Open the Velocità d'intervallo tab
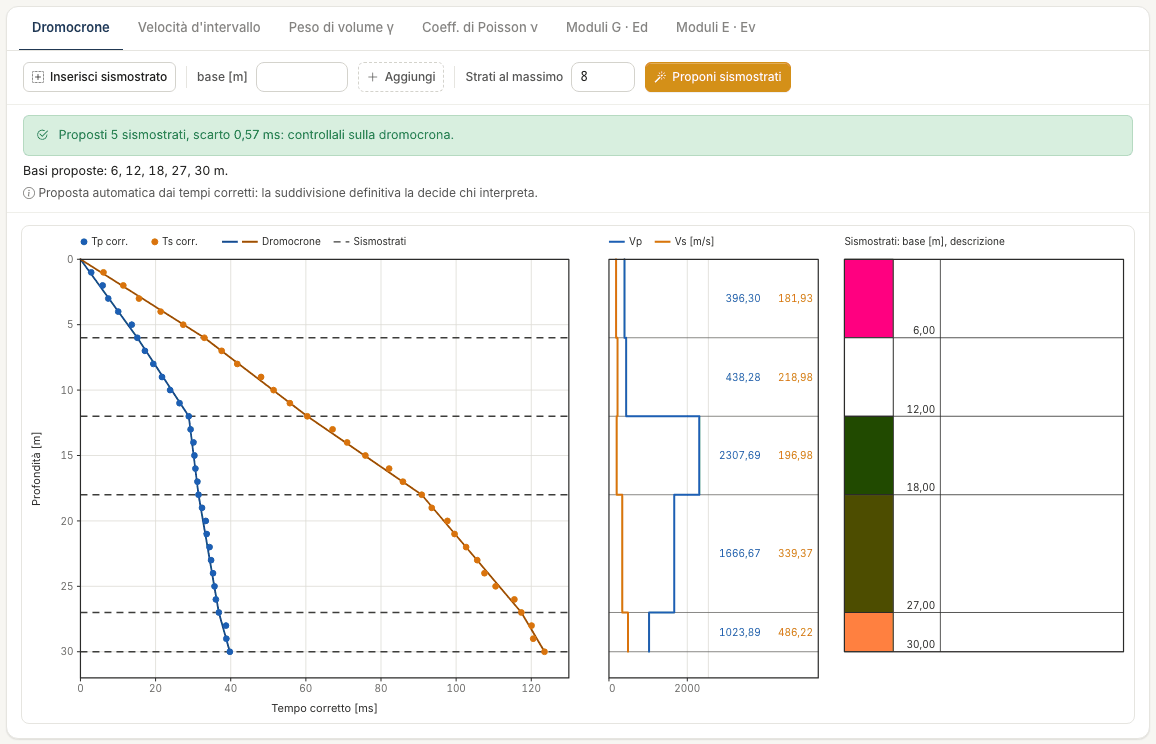 pos(199,27)
